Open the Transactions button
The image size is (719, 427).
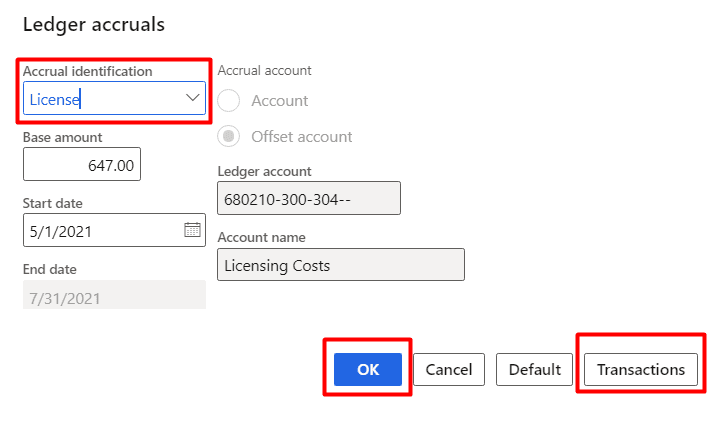pos(640,369)
